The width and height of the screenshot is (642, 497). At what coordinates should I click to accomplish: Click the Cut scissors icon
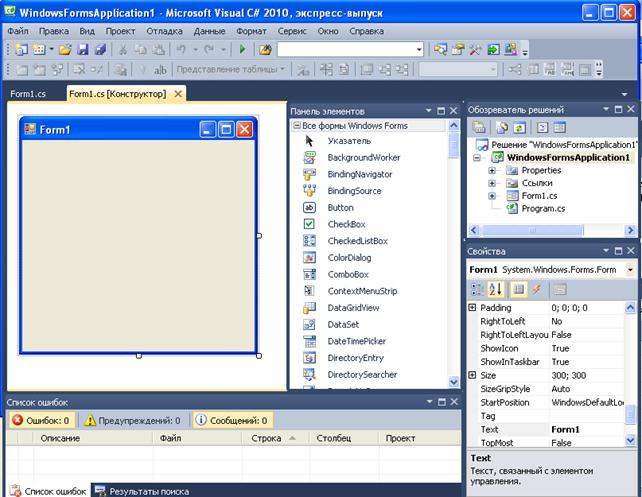coord(123,50)
